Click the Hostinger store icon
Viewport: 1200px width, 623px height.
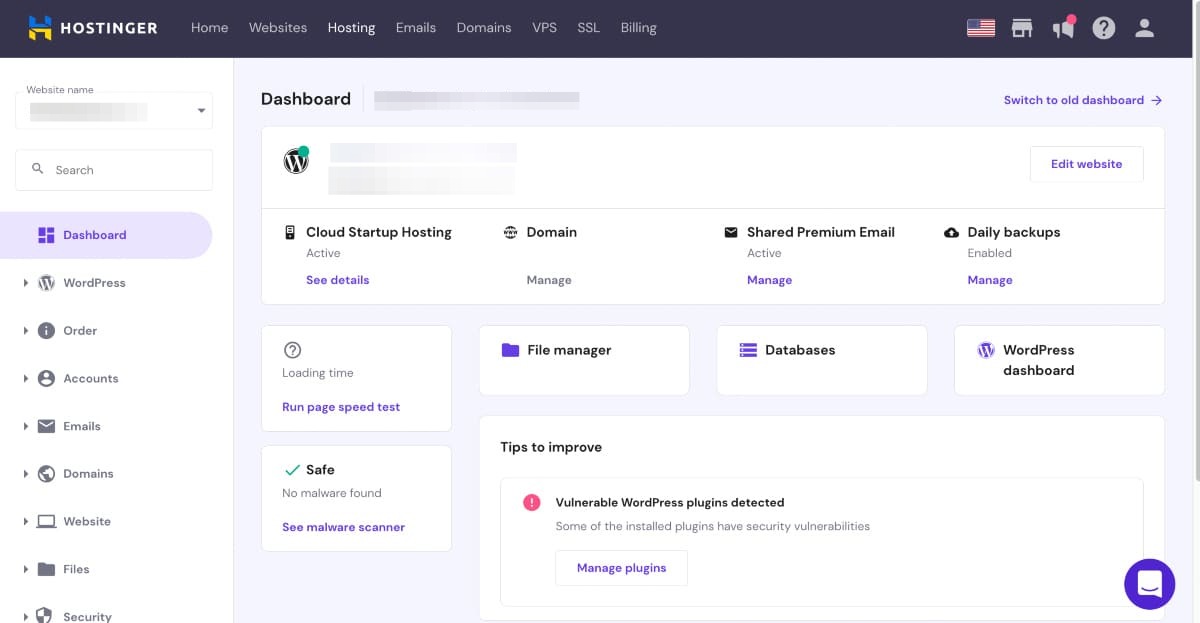(x=1022, y=27)
